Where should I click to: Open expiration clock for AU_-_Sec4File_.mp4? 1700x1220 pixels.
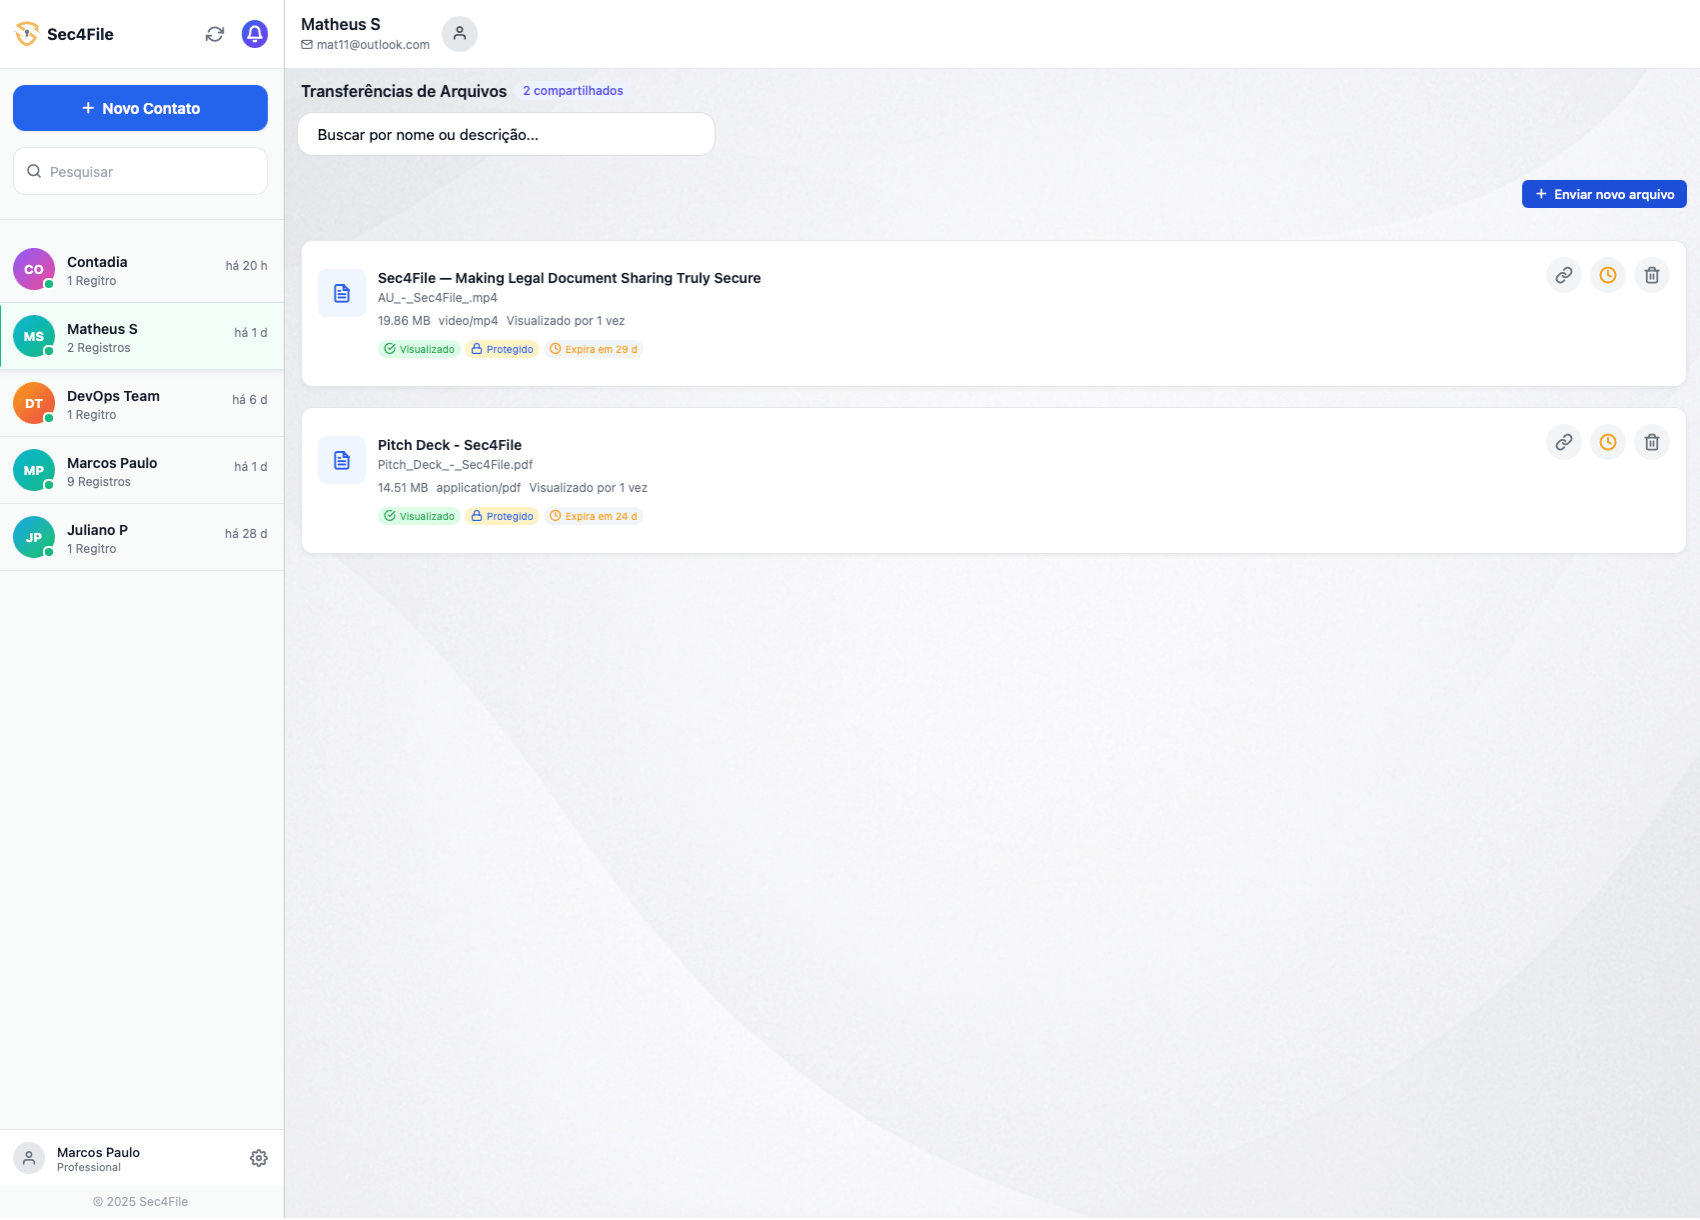(1607, 275)
